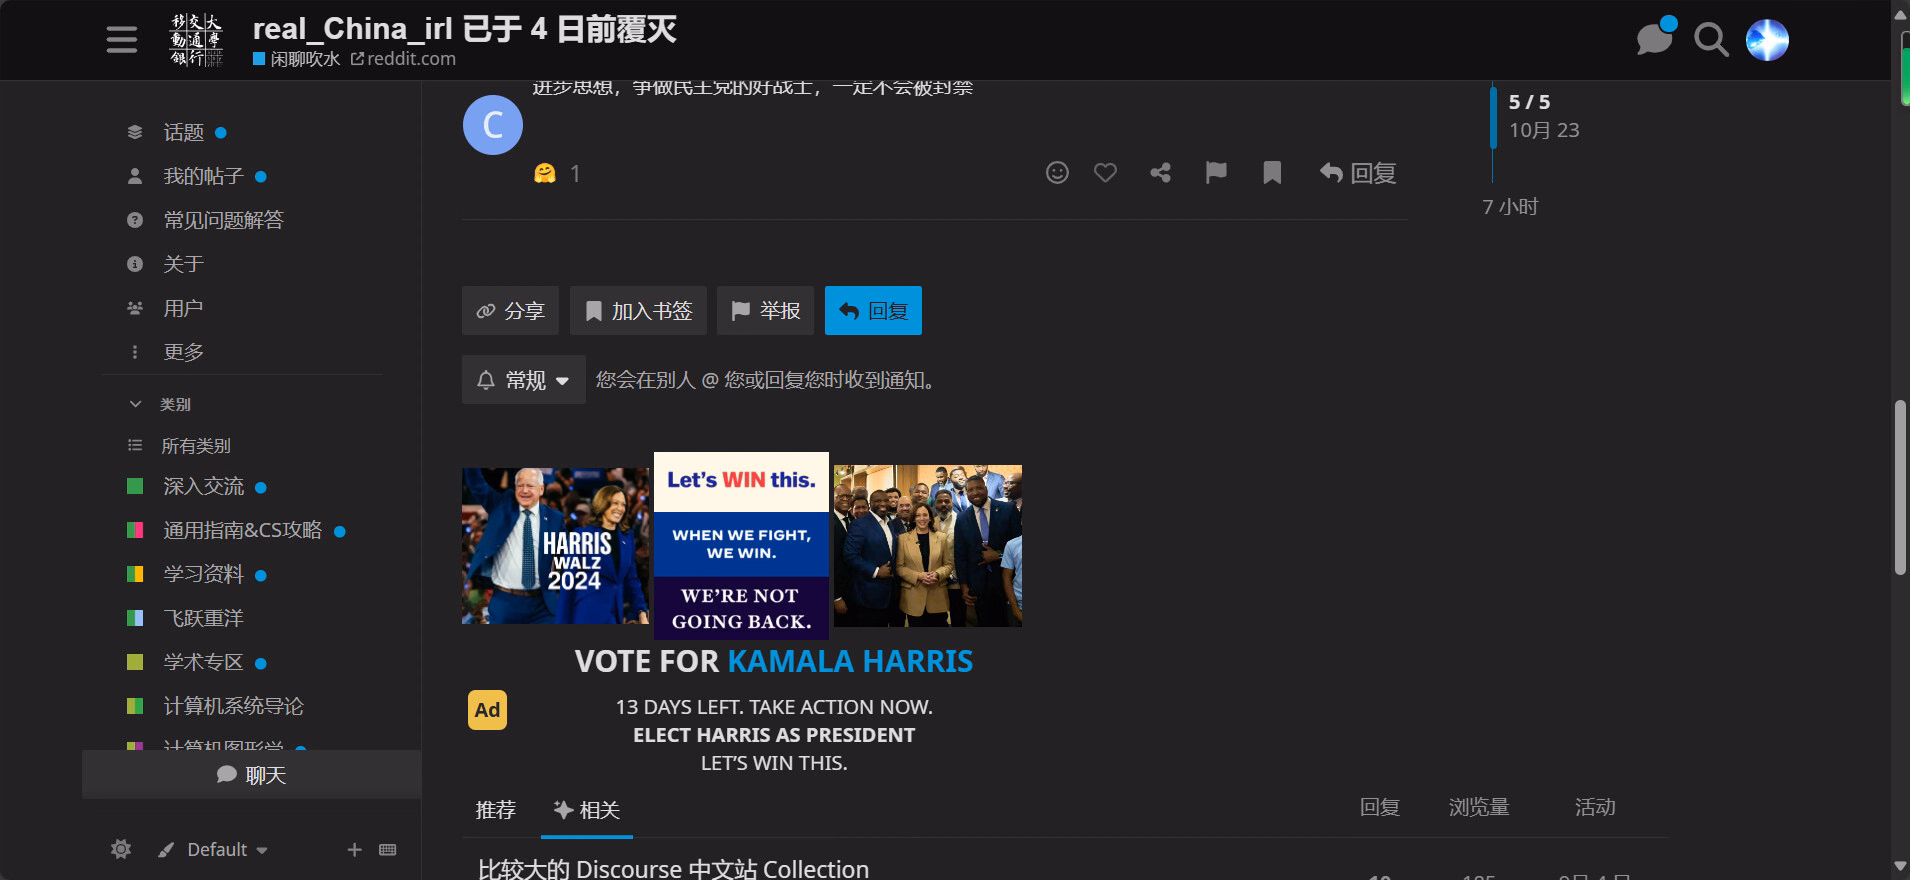Click the 1 reaction count on post

[x=575, y=174]
